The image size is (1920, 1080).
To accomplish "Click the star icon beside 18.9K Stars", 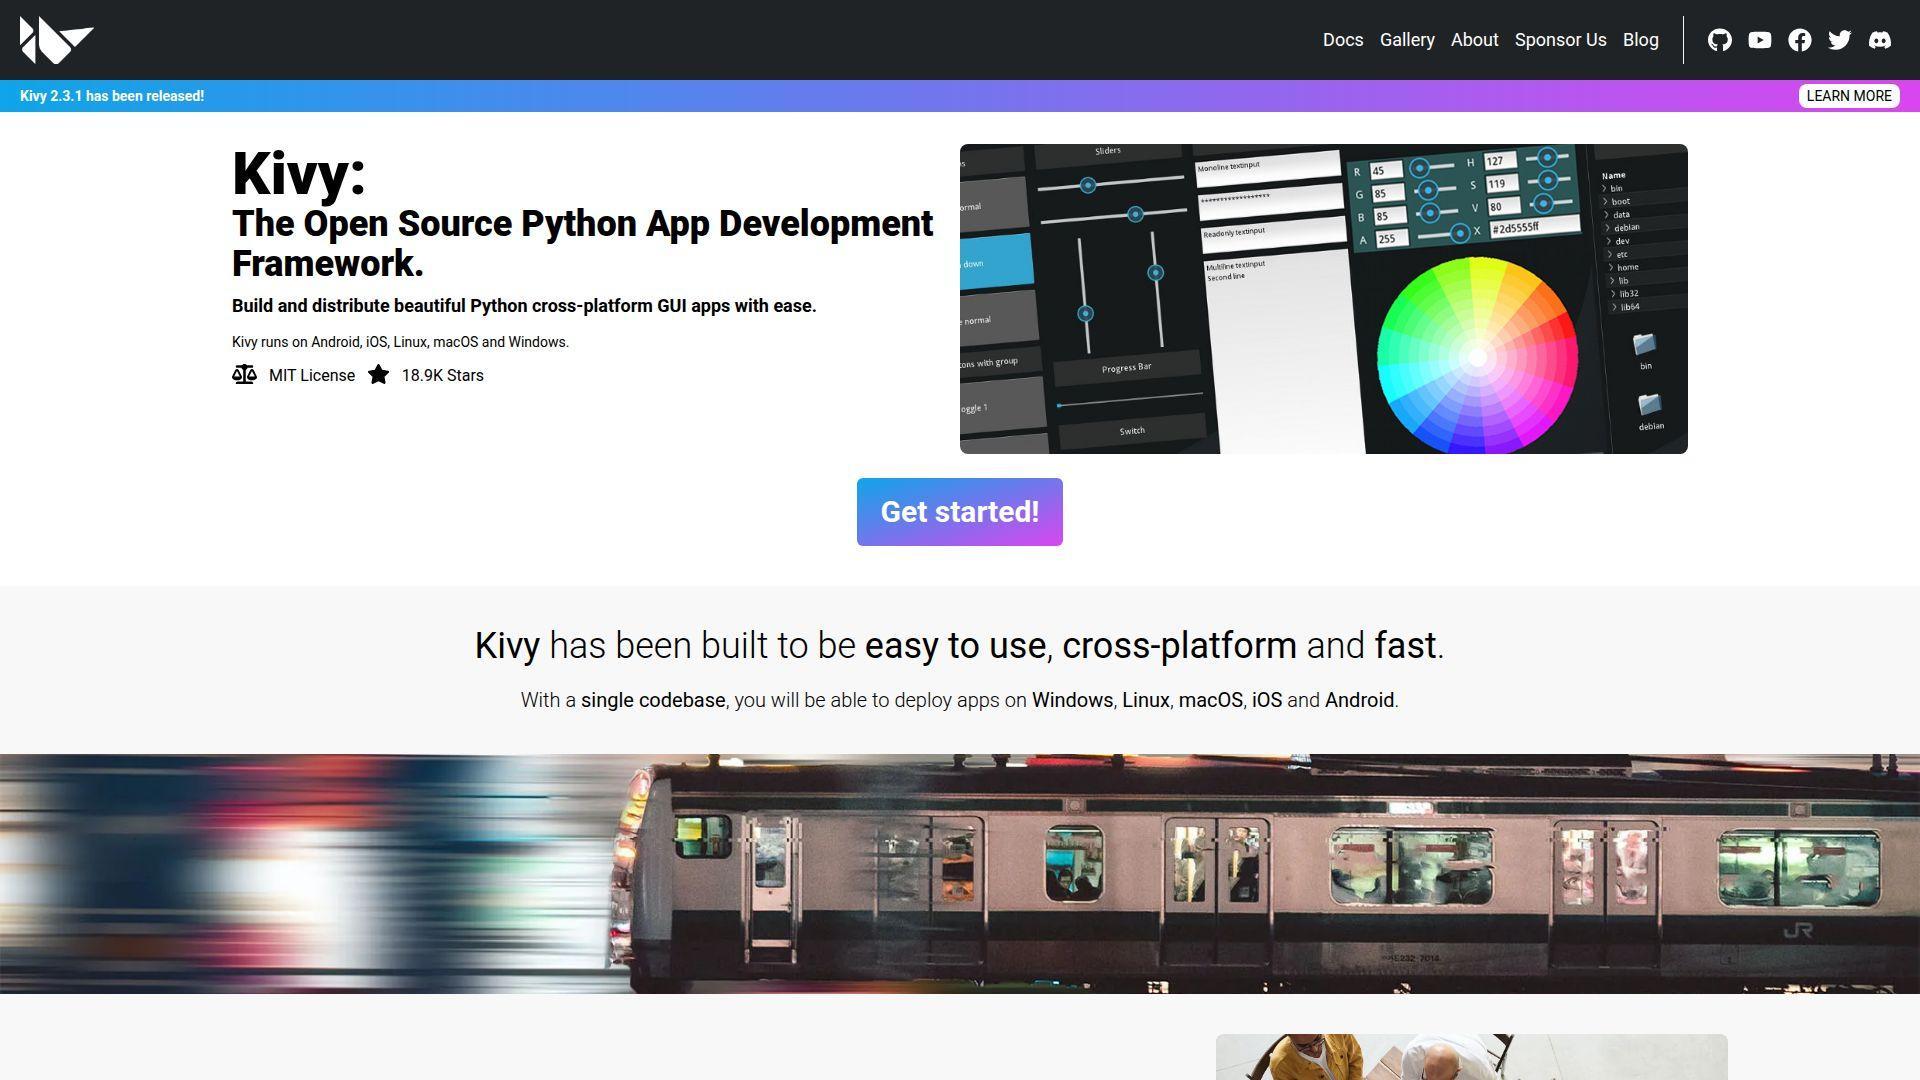I will click(378, 375).
